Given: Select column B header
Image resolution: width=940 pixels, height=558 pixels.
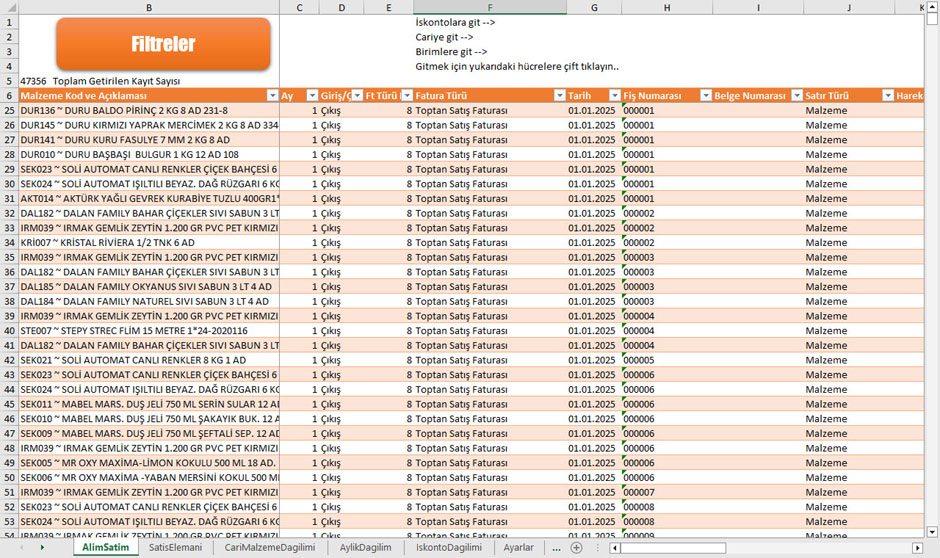Looking at the screenshot, I should click(149, 7).
